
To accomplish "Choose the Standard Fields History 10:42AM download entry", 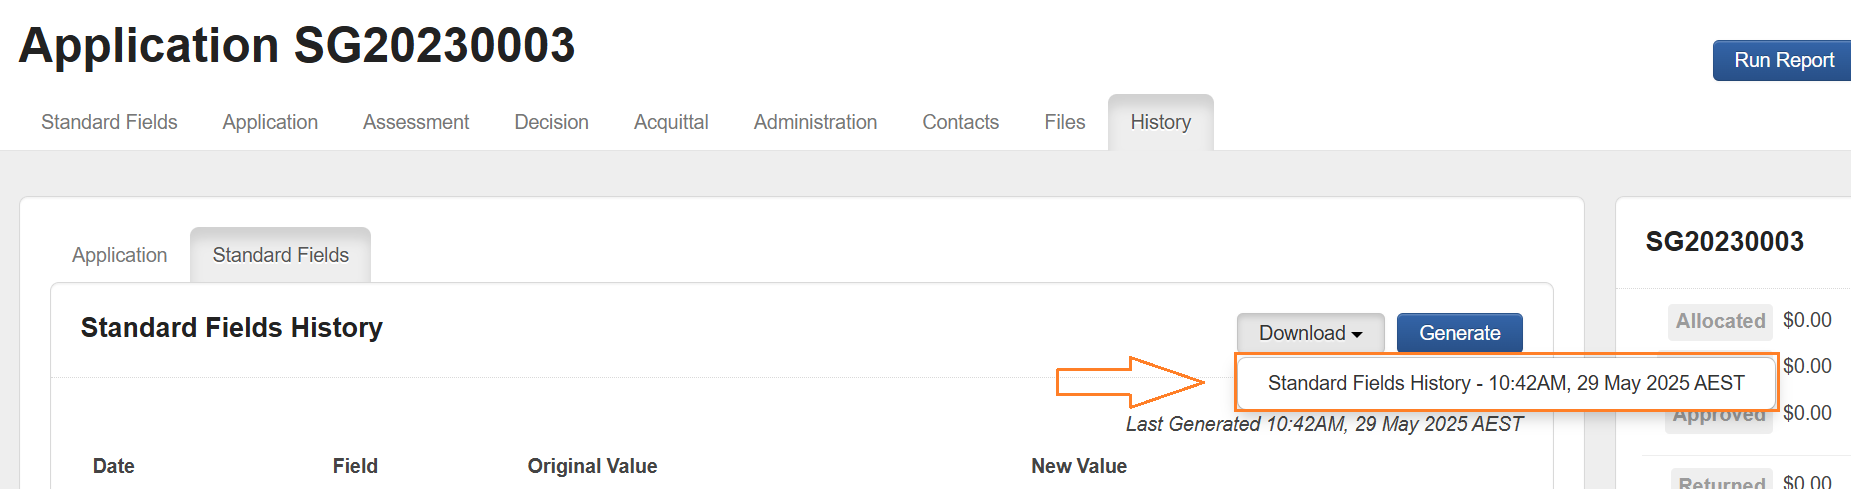I will (1505, 383).
